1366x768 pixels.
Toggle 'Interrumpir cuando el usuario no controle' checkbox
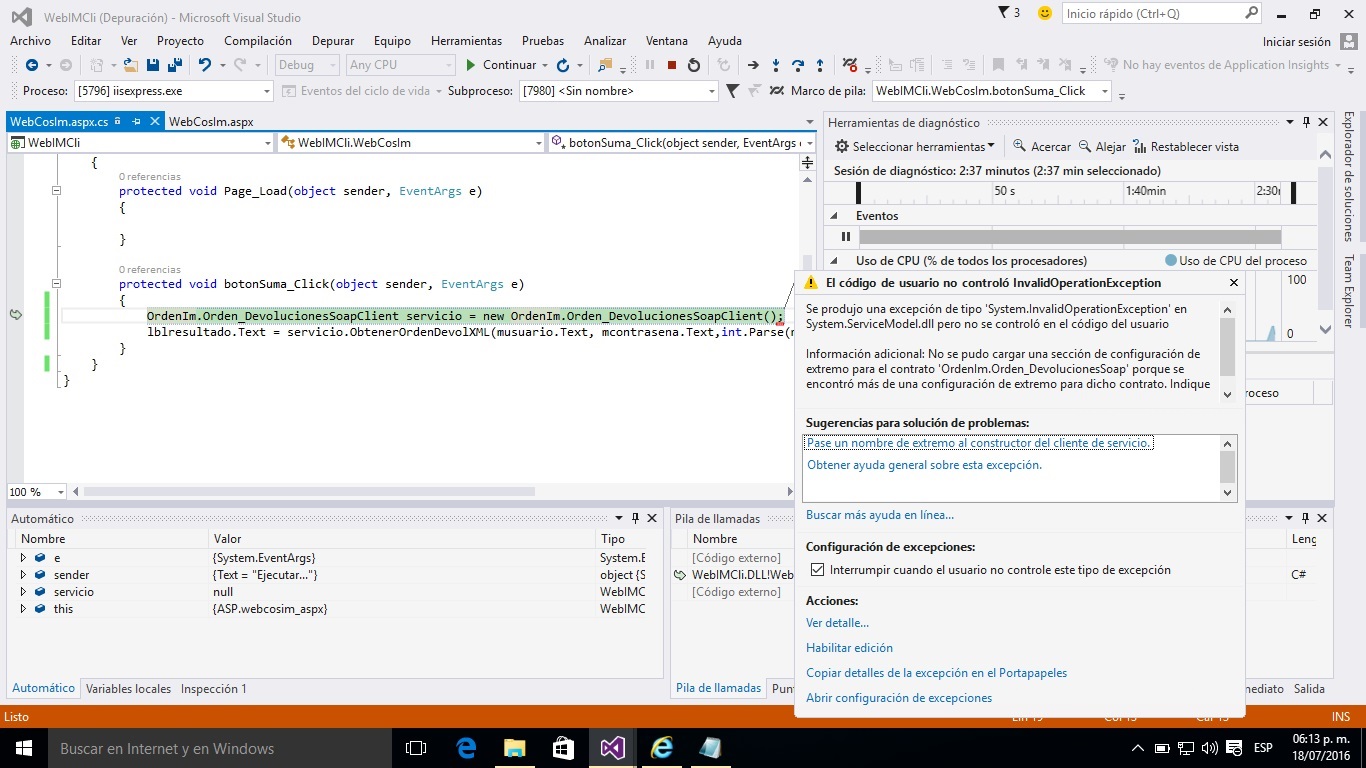click(x=819, y=570)
